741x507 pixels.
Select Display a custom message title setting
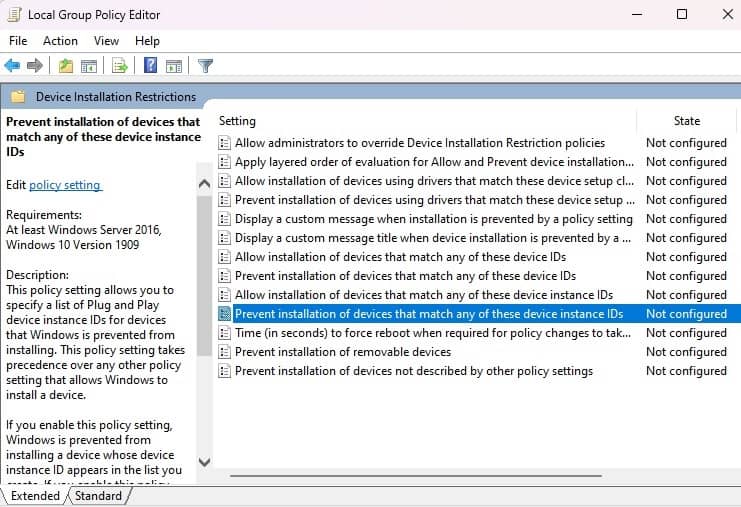click(433, 238)
